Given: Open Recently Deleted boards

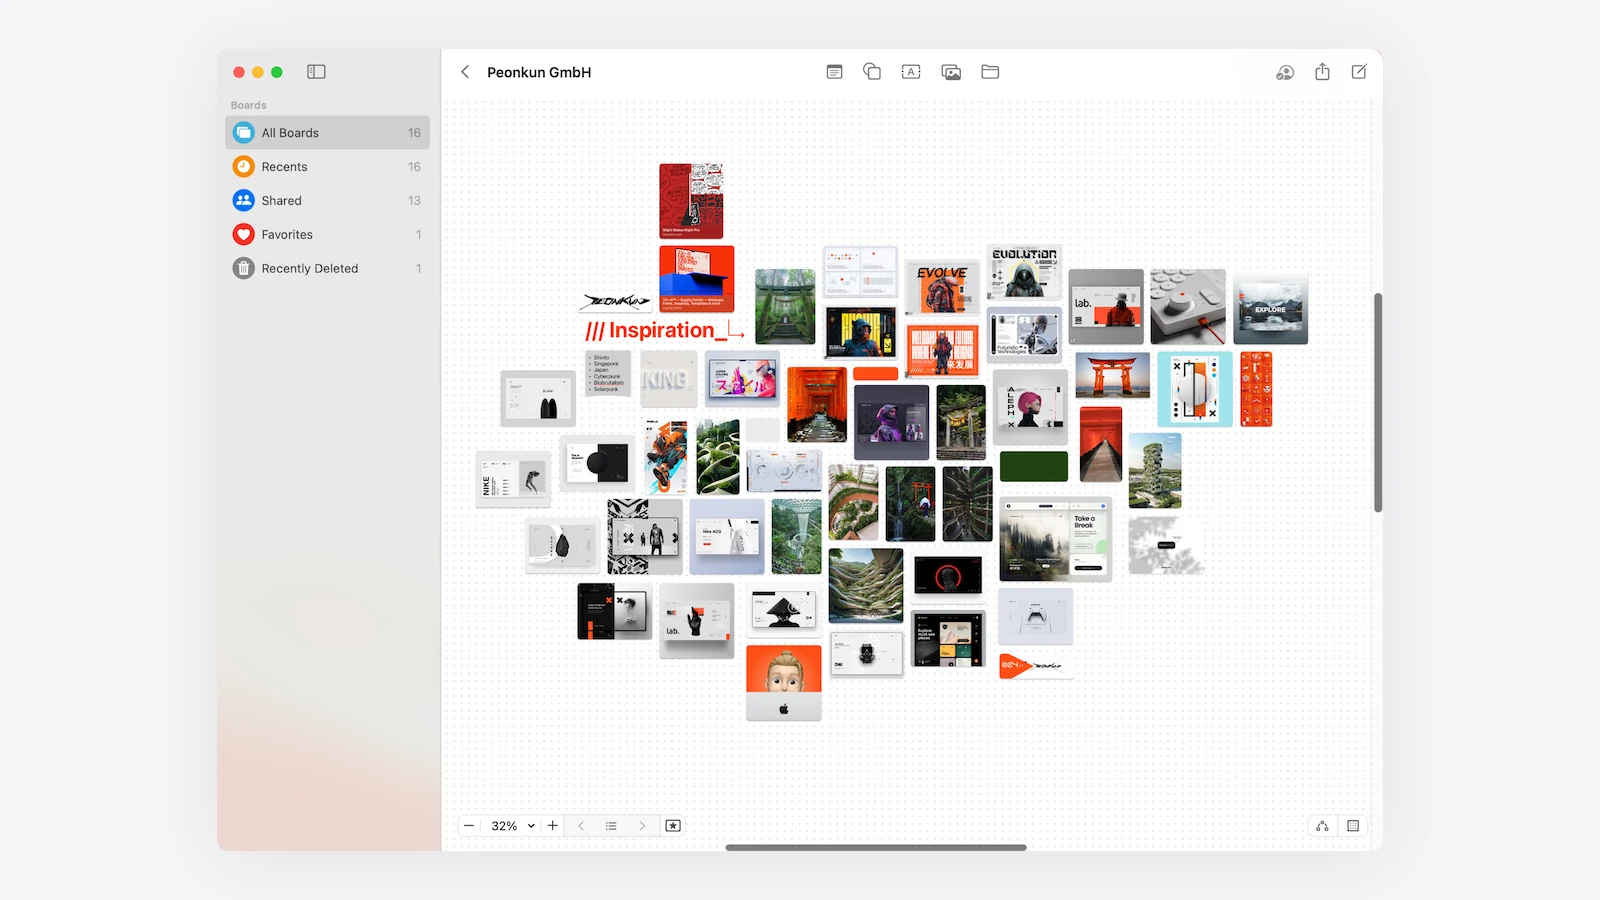Looking at the screenshot, I should [309, 269].
